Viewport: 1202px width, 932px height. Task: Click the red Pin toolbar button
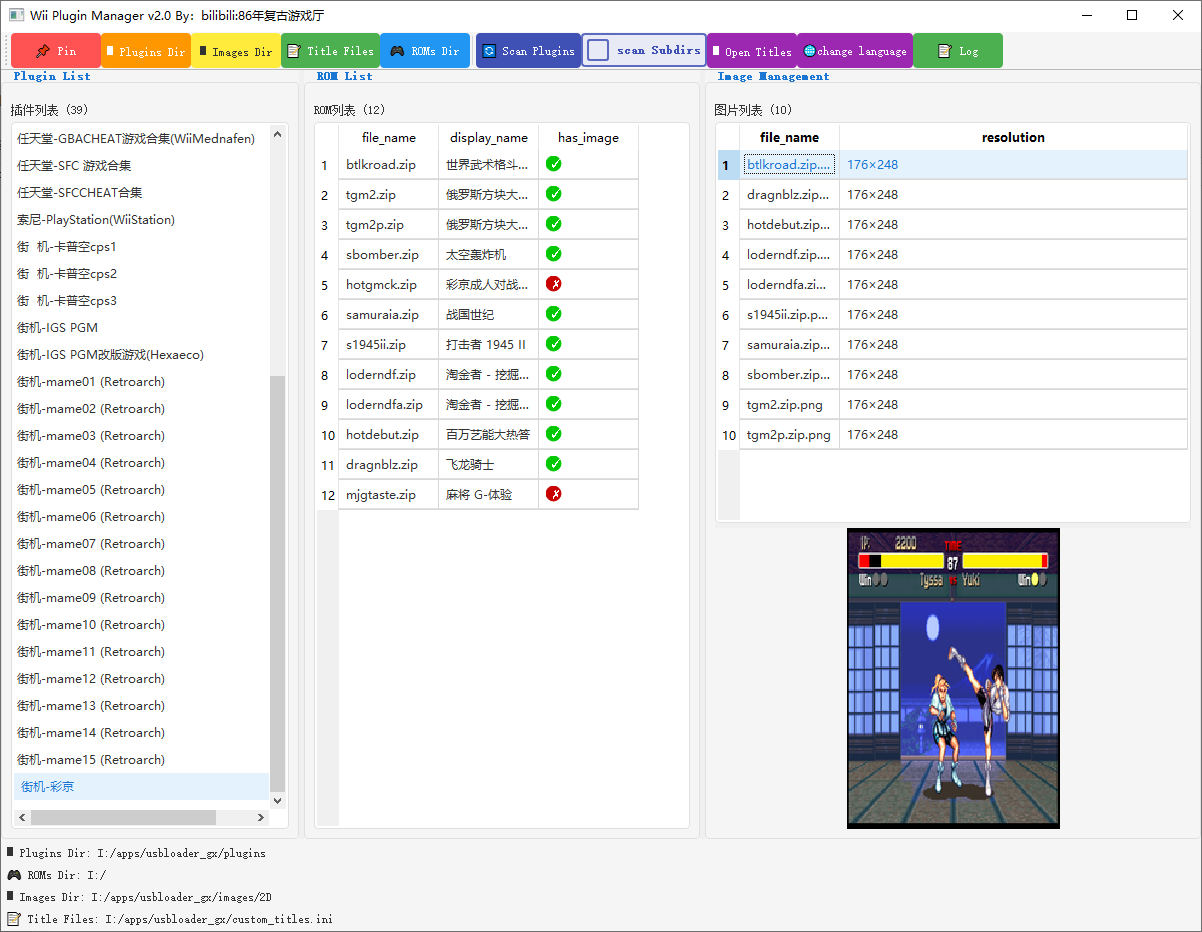56,51
